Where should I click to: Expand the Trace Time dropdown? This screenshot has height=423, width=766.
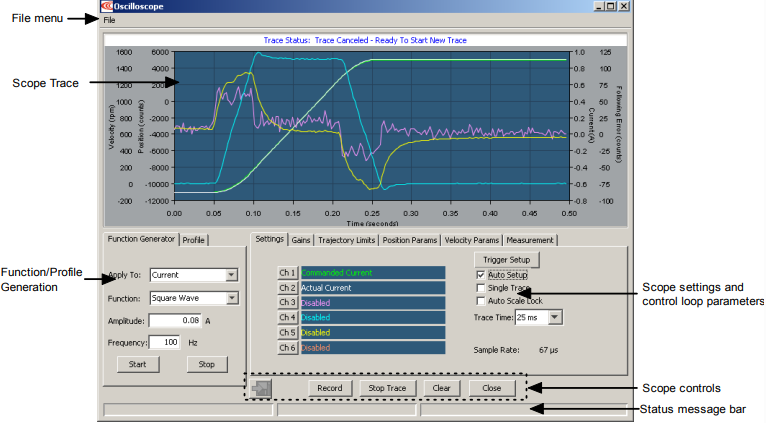click(554, 317)
